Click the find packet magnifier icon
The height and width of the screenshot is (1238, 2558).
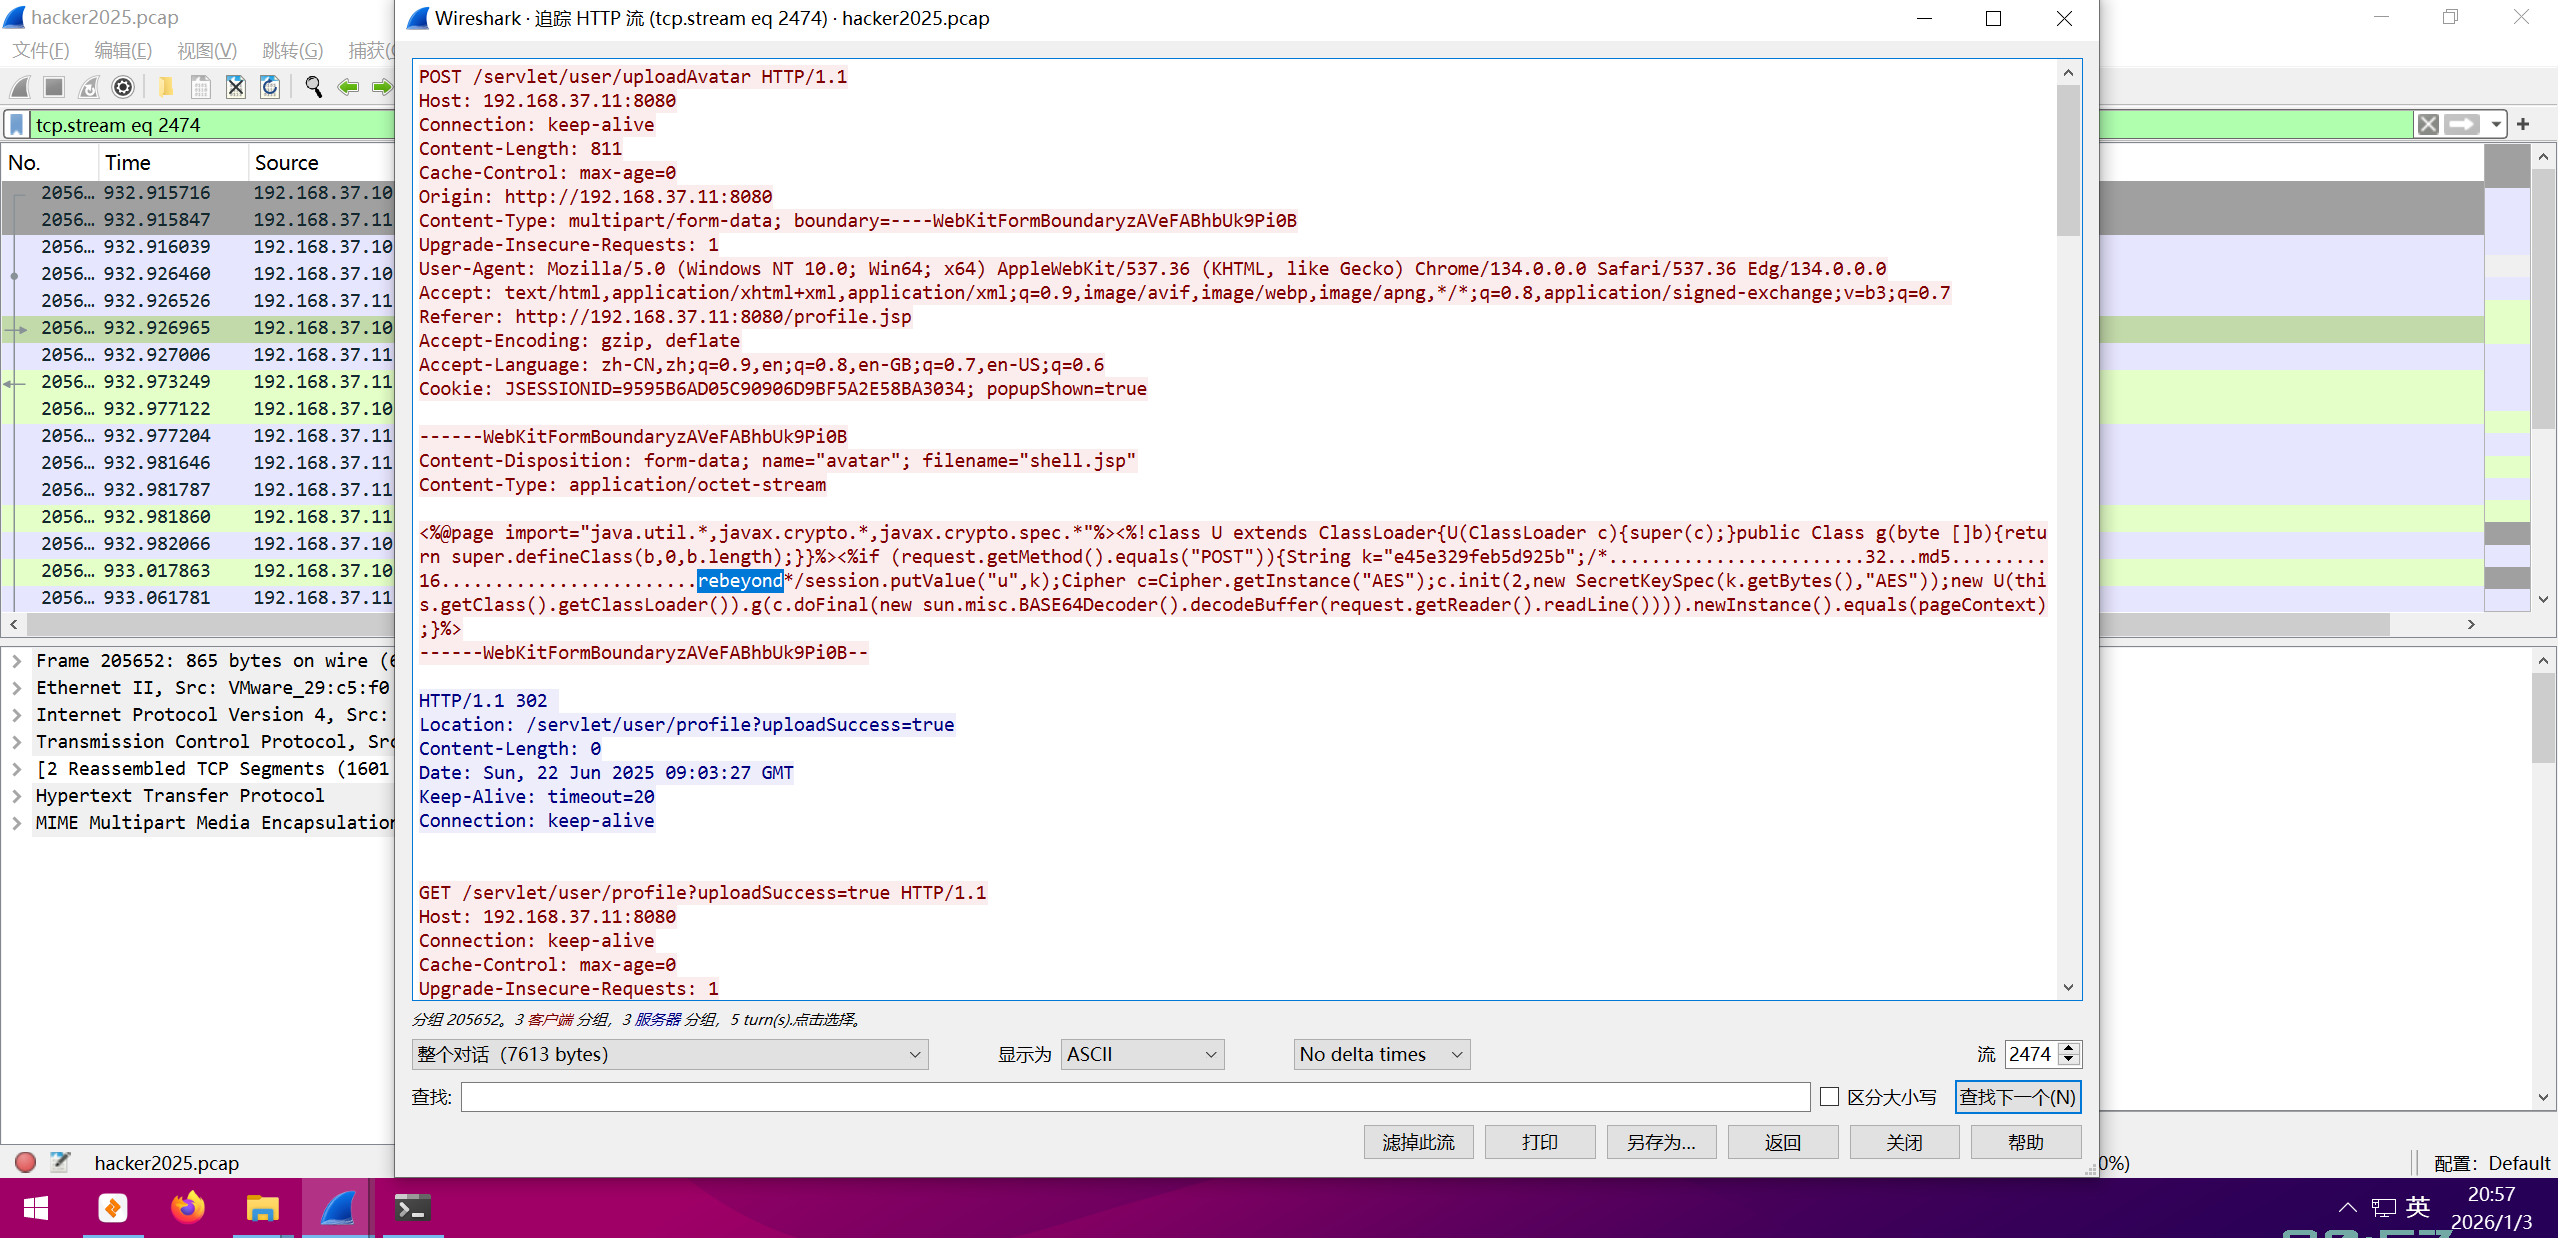pos(313,88)
